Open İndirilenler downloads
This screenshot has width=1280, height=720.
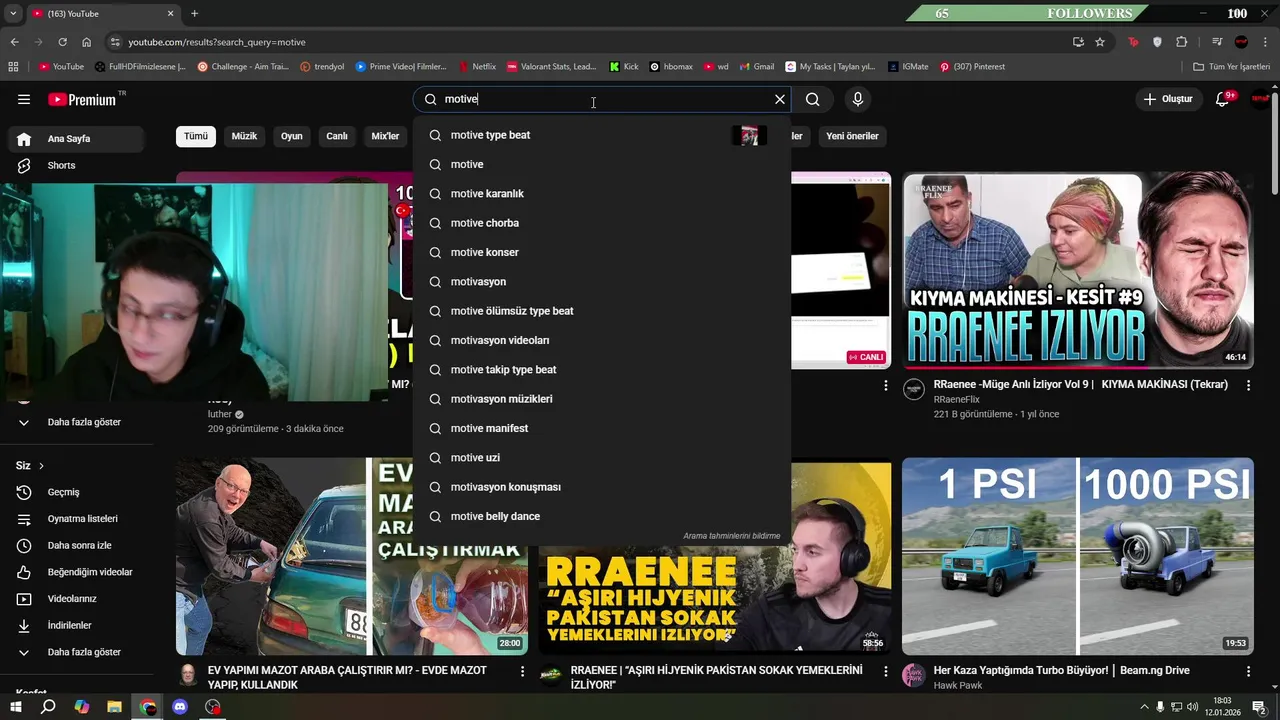click(x=78, y=625)
